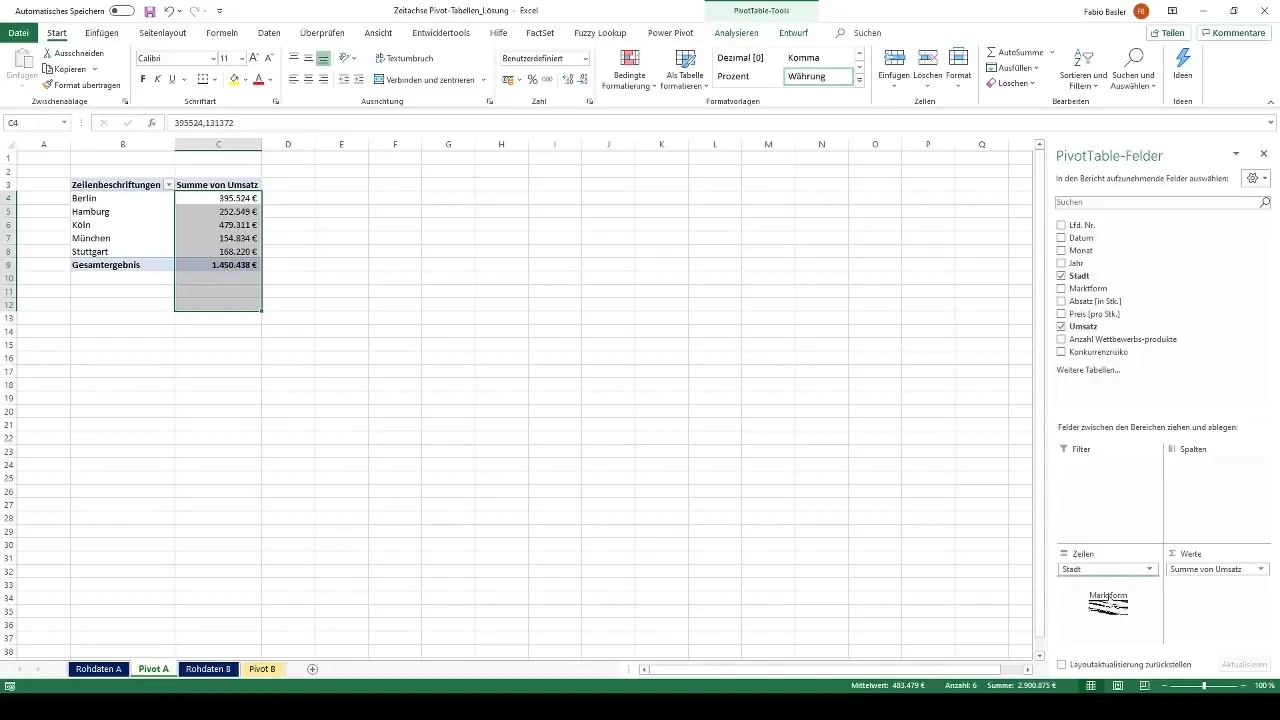Image resolution: width=1280 pixels, height=720 pixels.
Task: Click the Save icon in title bar
Action: 149,11
